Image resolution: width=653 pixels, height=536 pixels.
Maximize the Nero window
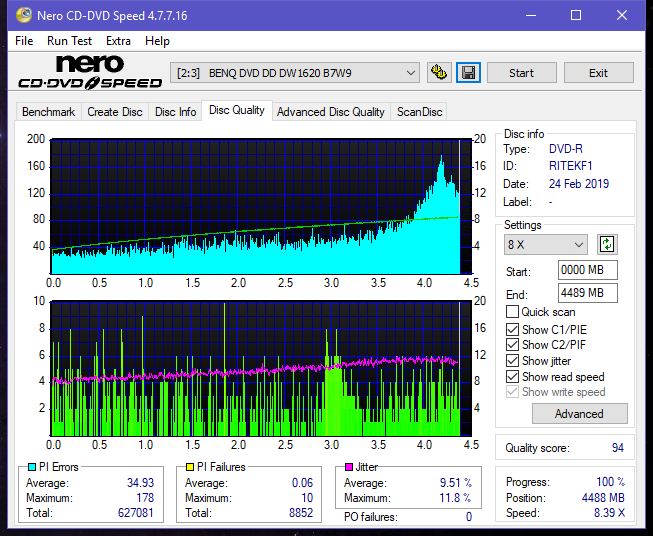coord(576,15)
